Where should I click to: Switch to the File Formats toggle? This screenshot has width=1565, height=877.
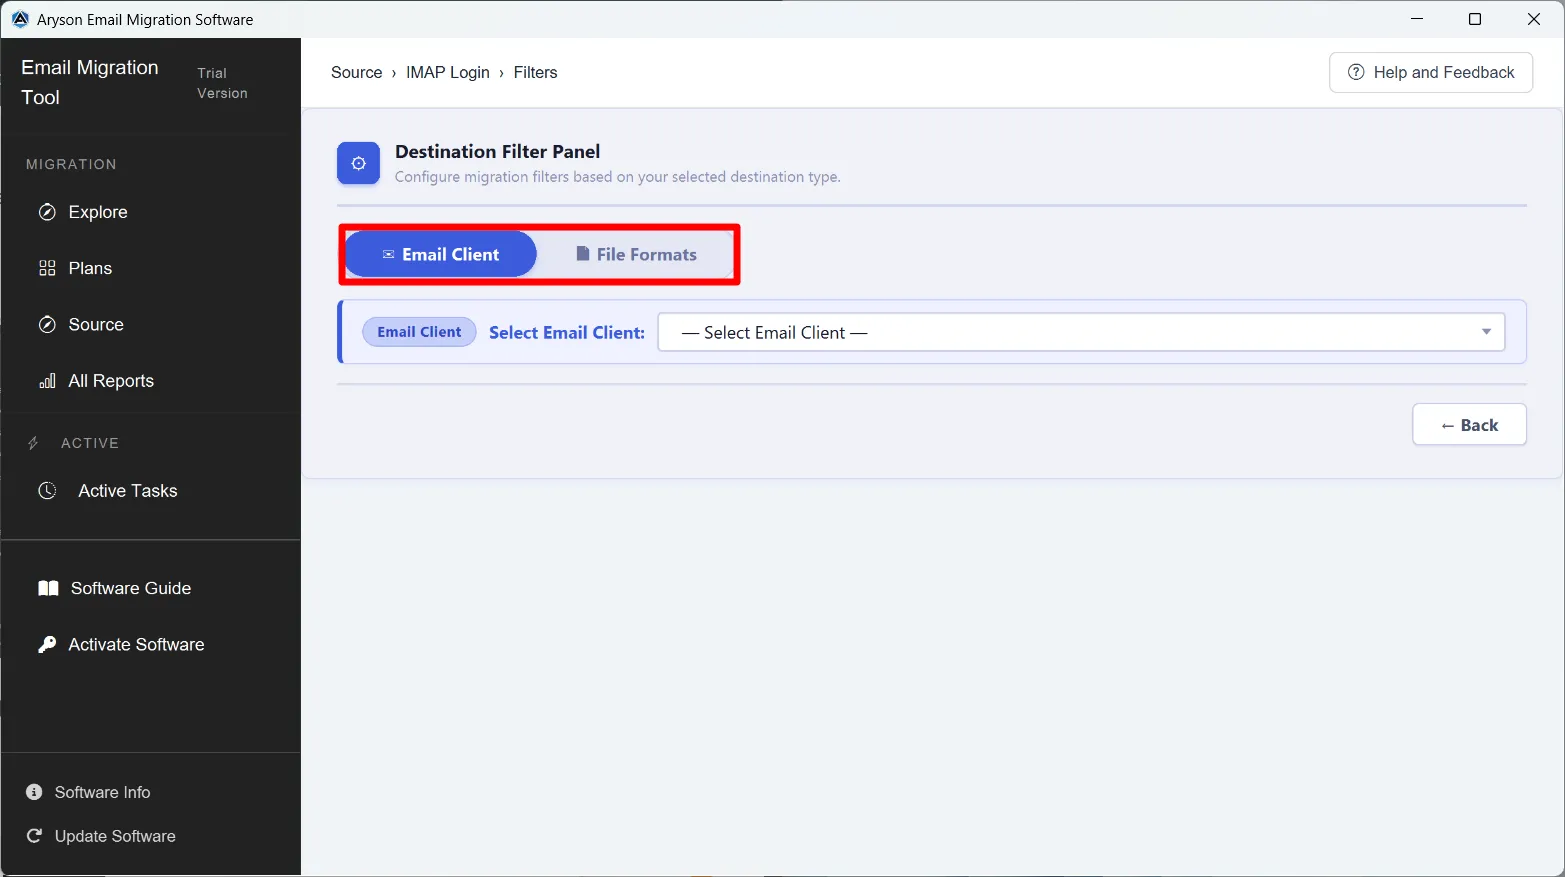(636, 254)
